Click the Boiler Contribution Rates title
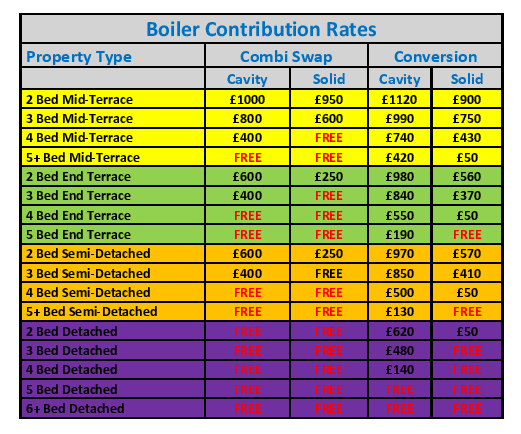 coord(261,29)
